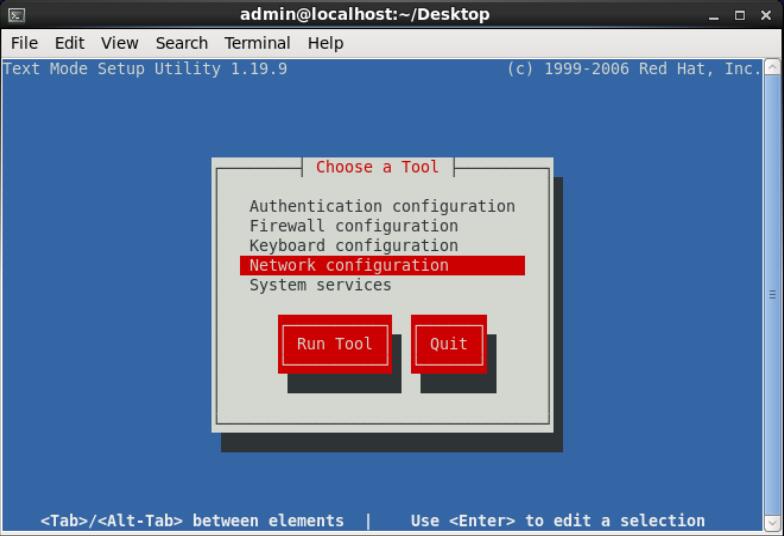This screenshot has width=784, height=536.
Task: Open the View menu
Action: click(120, 43)
